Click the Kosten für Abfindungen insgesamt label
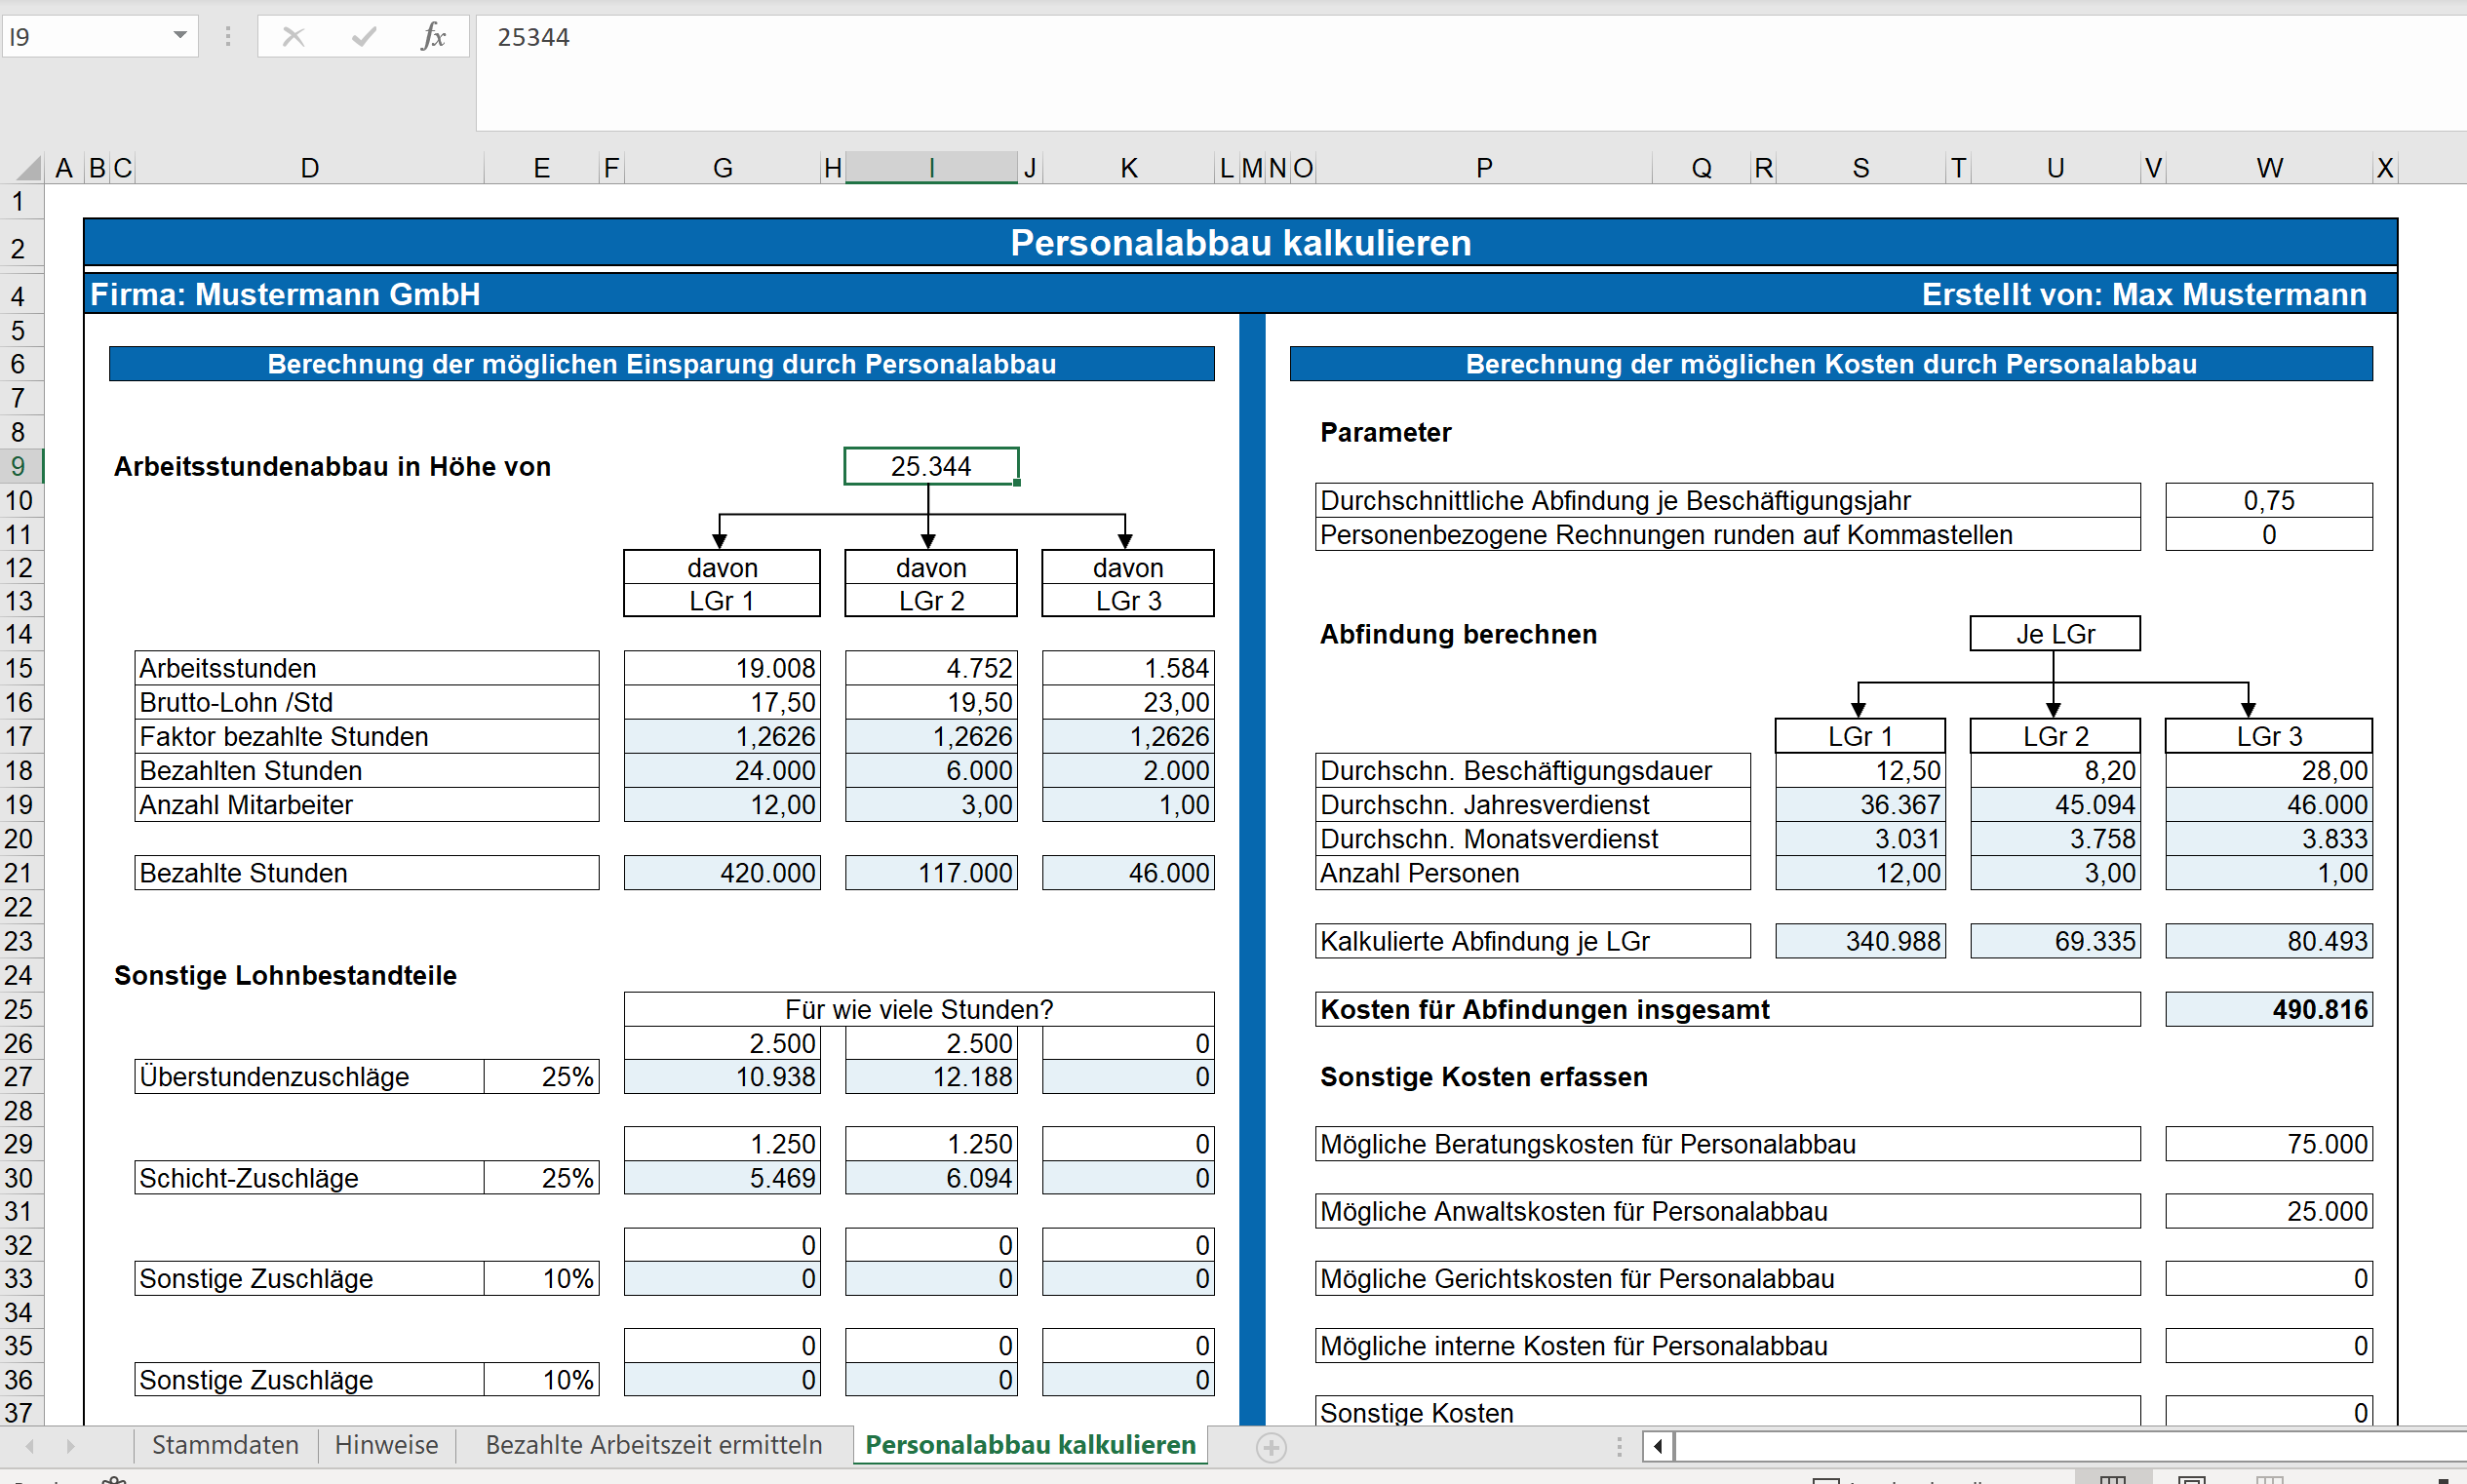2467x1484 pixels. tap(1727, 1009)
